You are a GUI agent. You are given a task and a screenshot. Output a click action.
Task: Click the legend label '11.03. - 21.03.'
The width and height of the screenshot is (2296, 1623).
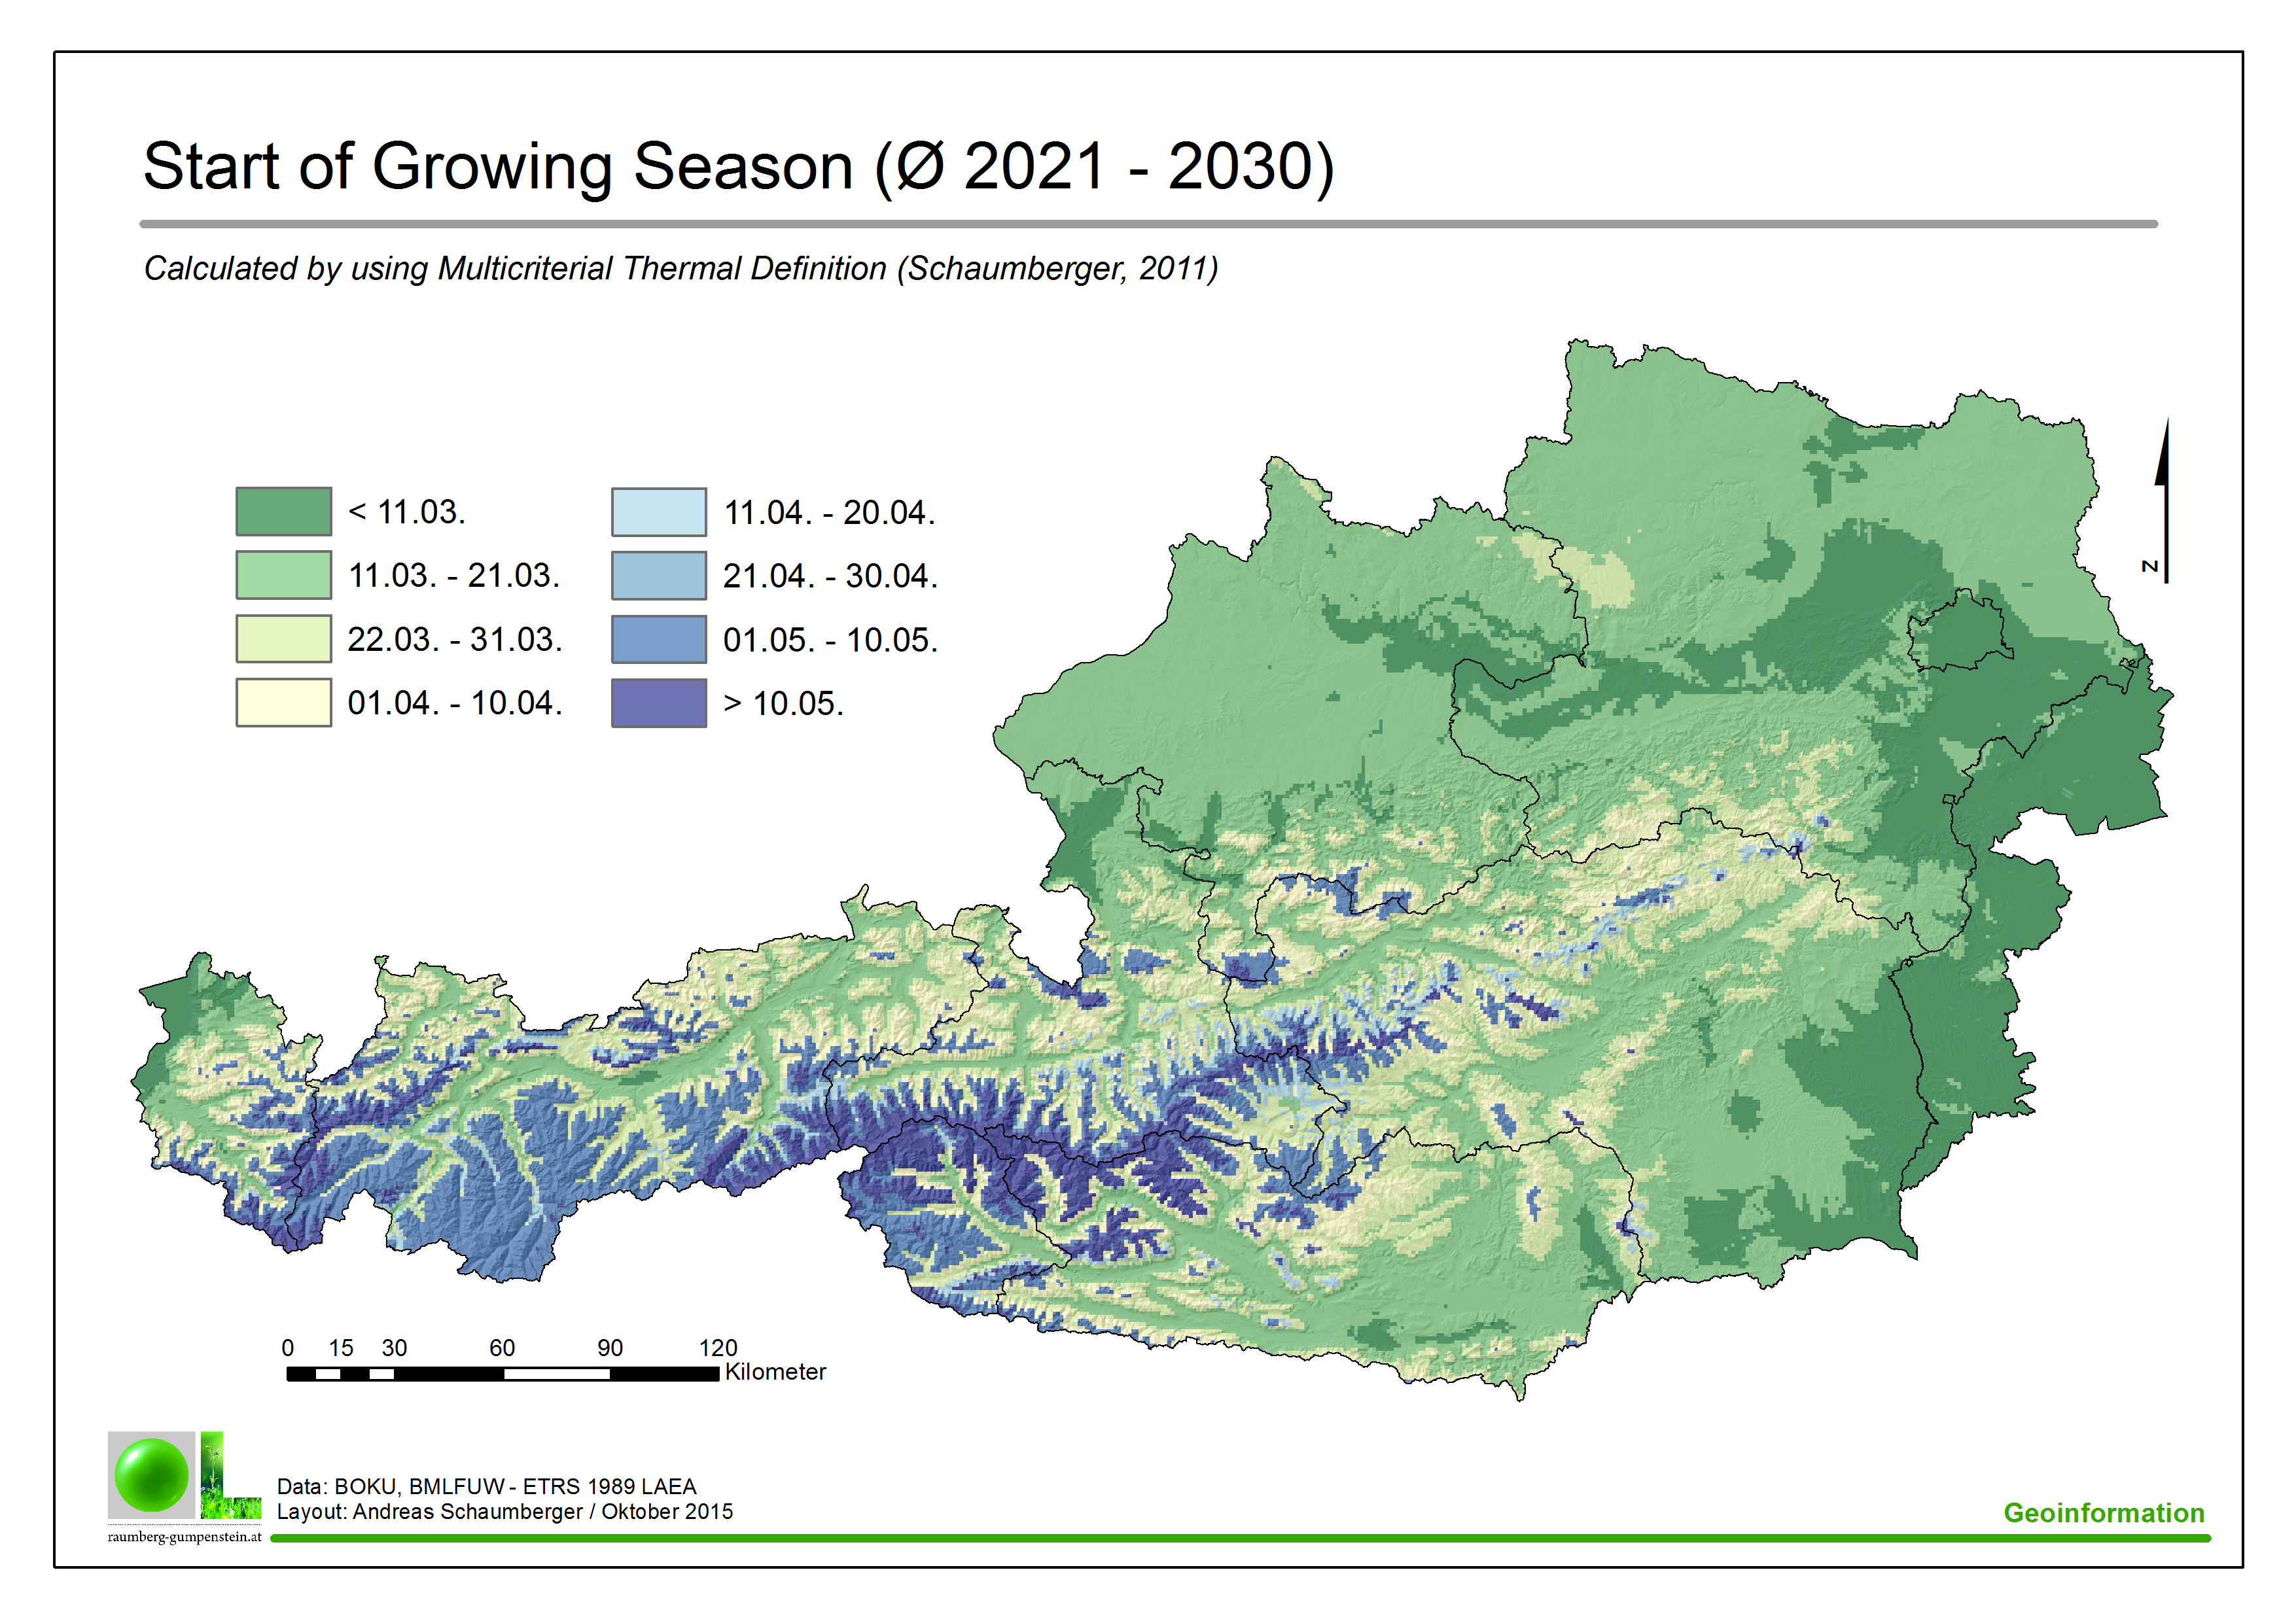[x=453, y=576]
